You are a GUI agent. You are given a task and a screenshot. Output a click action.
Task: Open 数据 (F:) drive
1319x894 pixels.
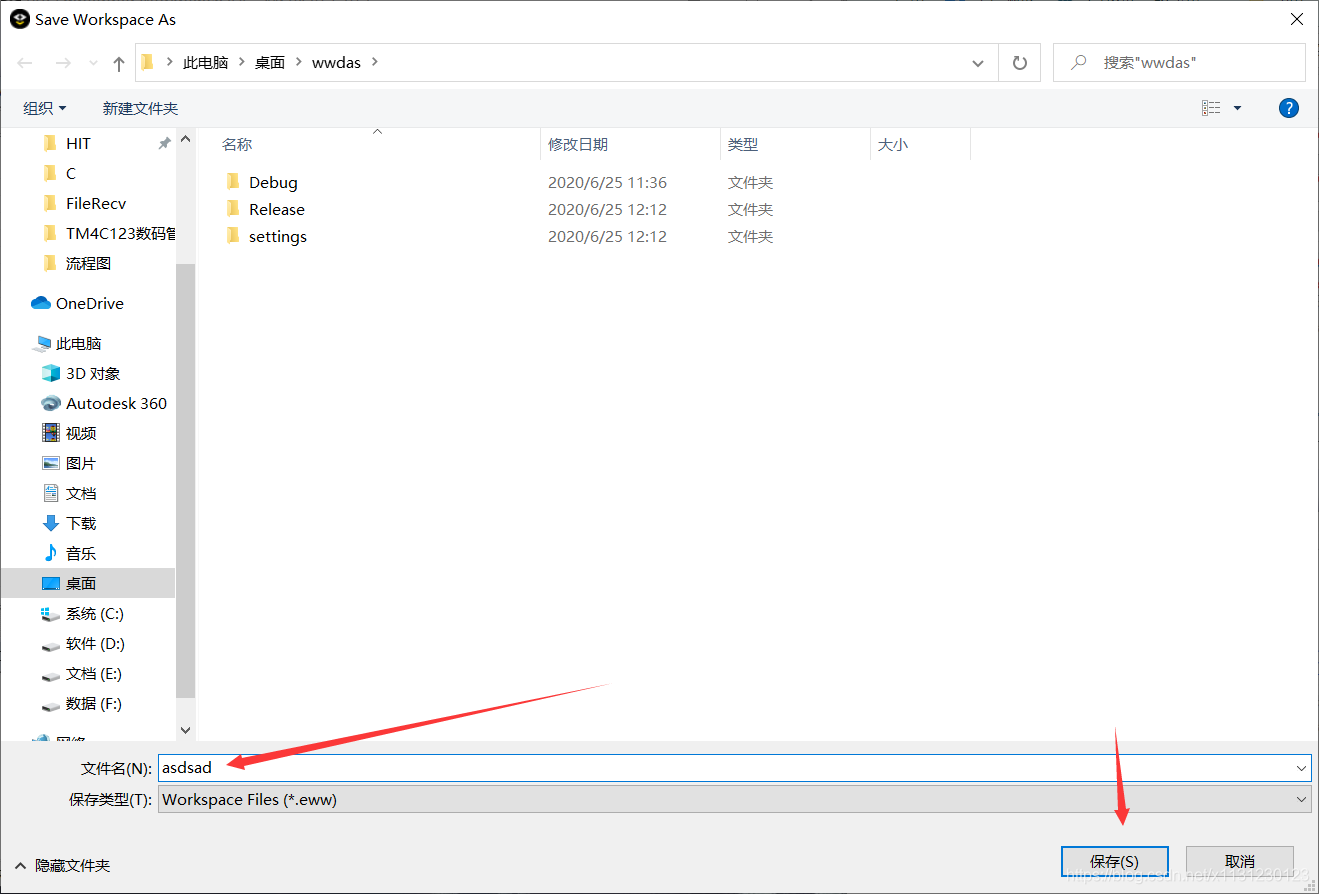coord(94,703)
